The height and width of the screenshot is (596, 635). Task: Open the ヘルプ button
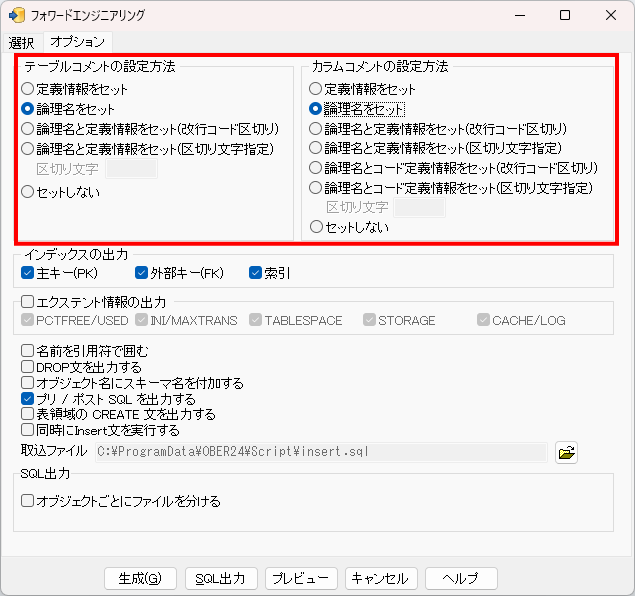pos(461,578)
